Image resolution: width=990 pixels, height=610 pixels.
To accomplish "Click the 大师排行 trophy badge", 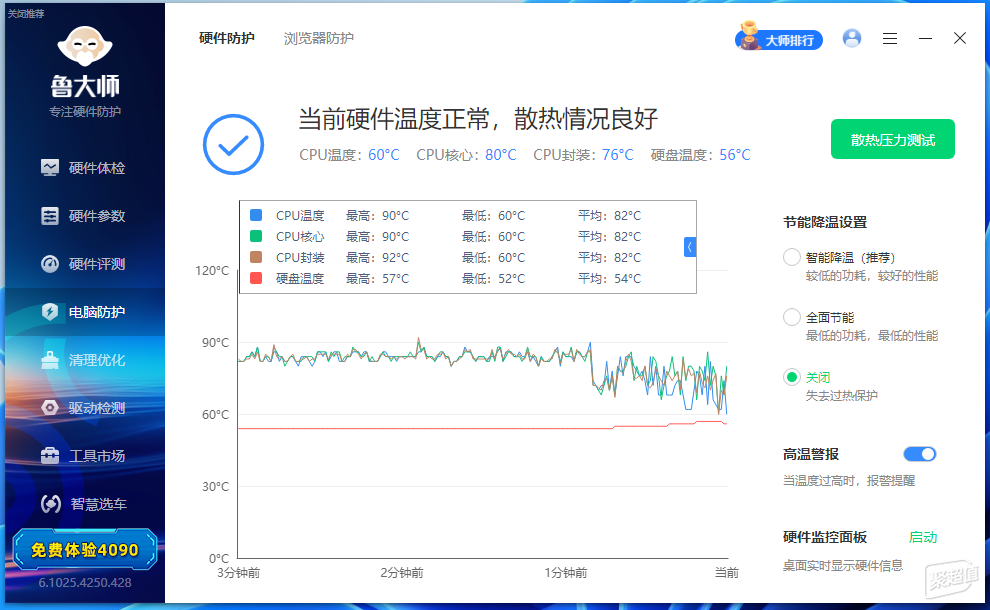I will click(x=778, y=38).
